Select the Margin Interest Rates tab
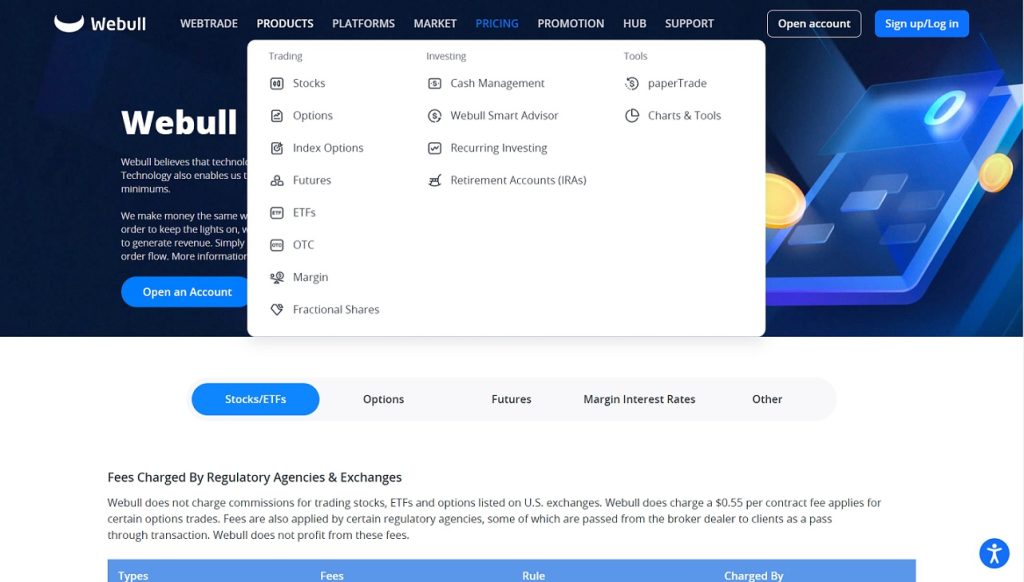1024x582 pixels. pos(639,399)
